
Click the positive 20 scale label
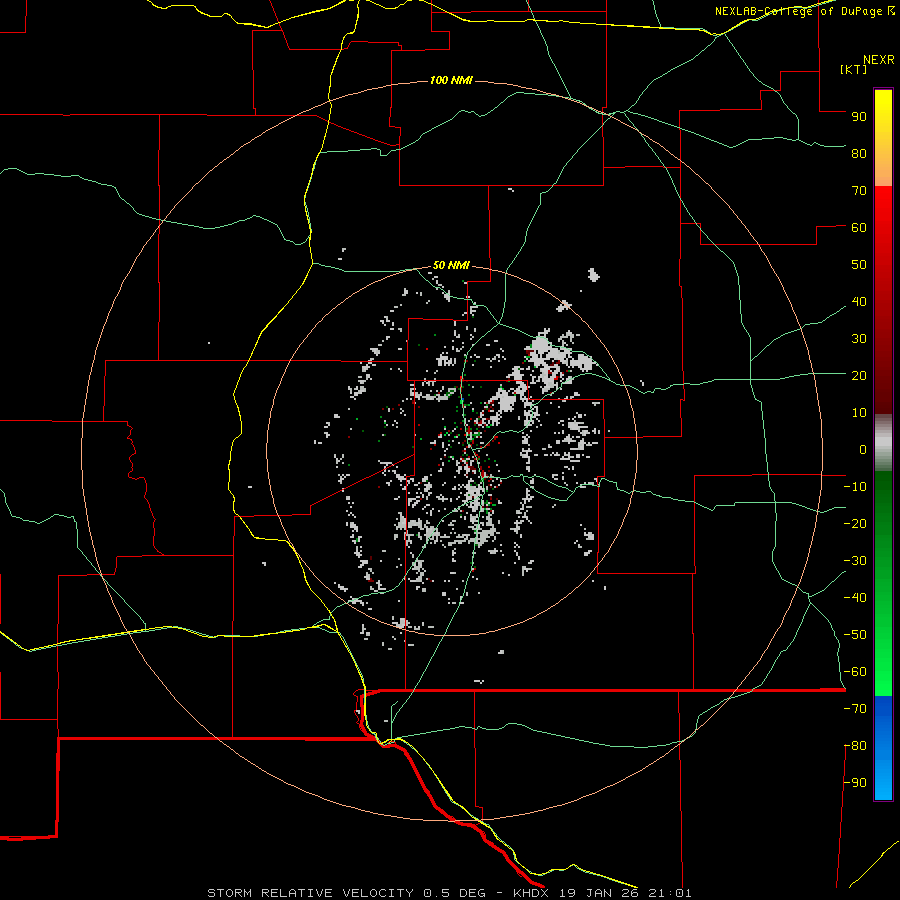[x=859, y=375]
